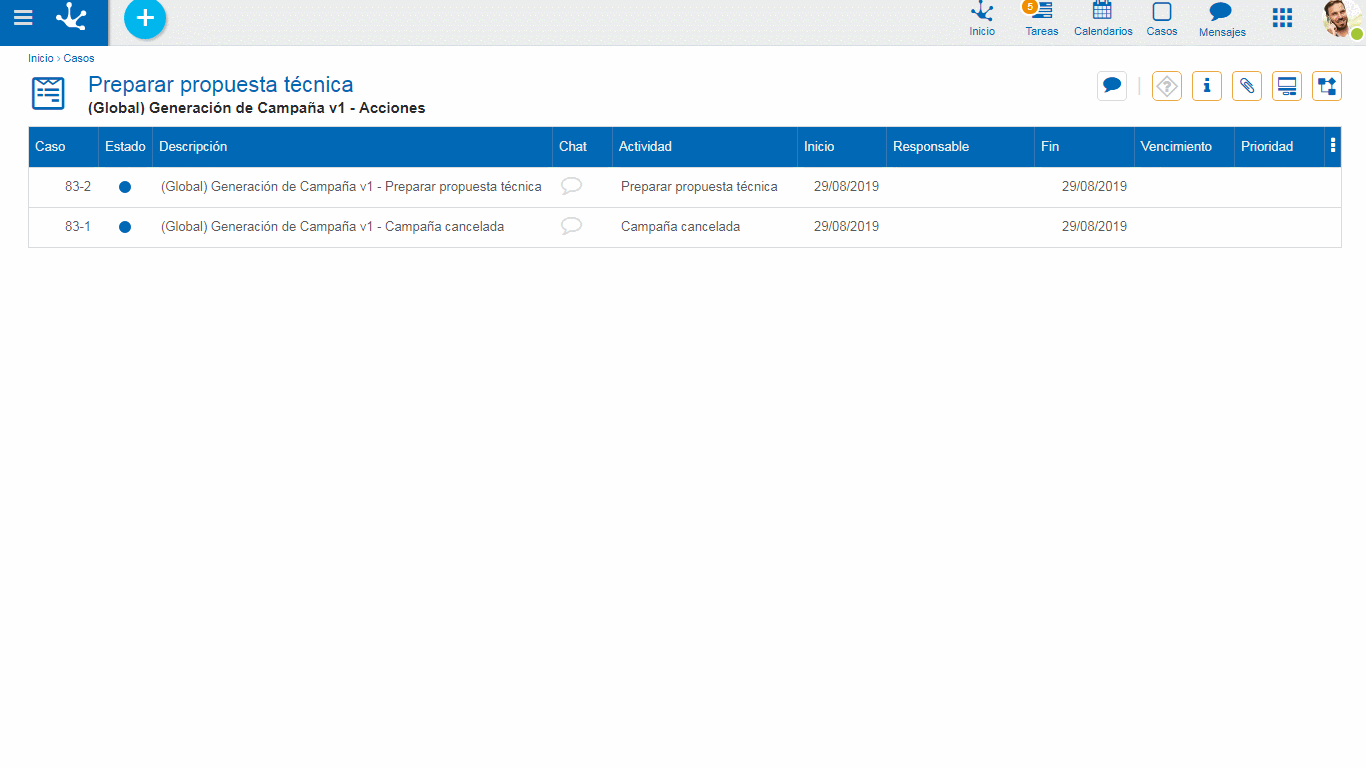Select the Campaña cancelada case row
The image size is (1366, 768).
[332, 227]
